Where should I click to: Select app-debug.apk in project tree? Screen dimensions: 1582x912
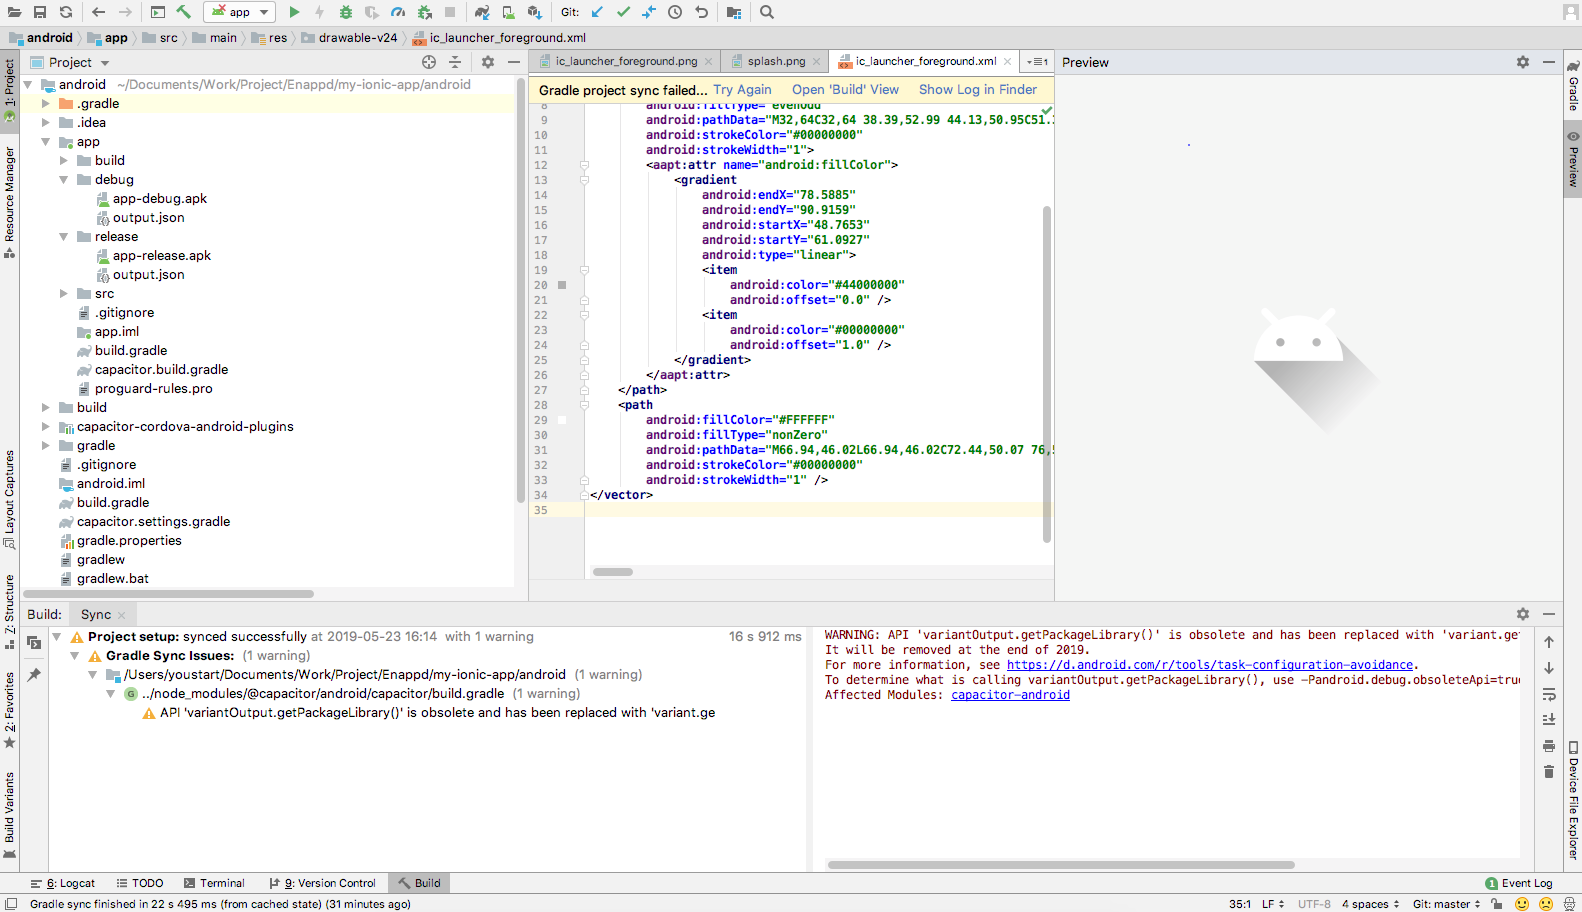151,199
